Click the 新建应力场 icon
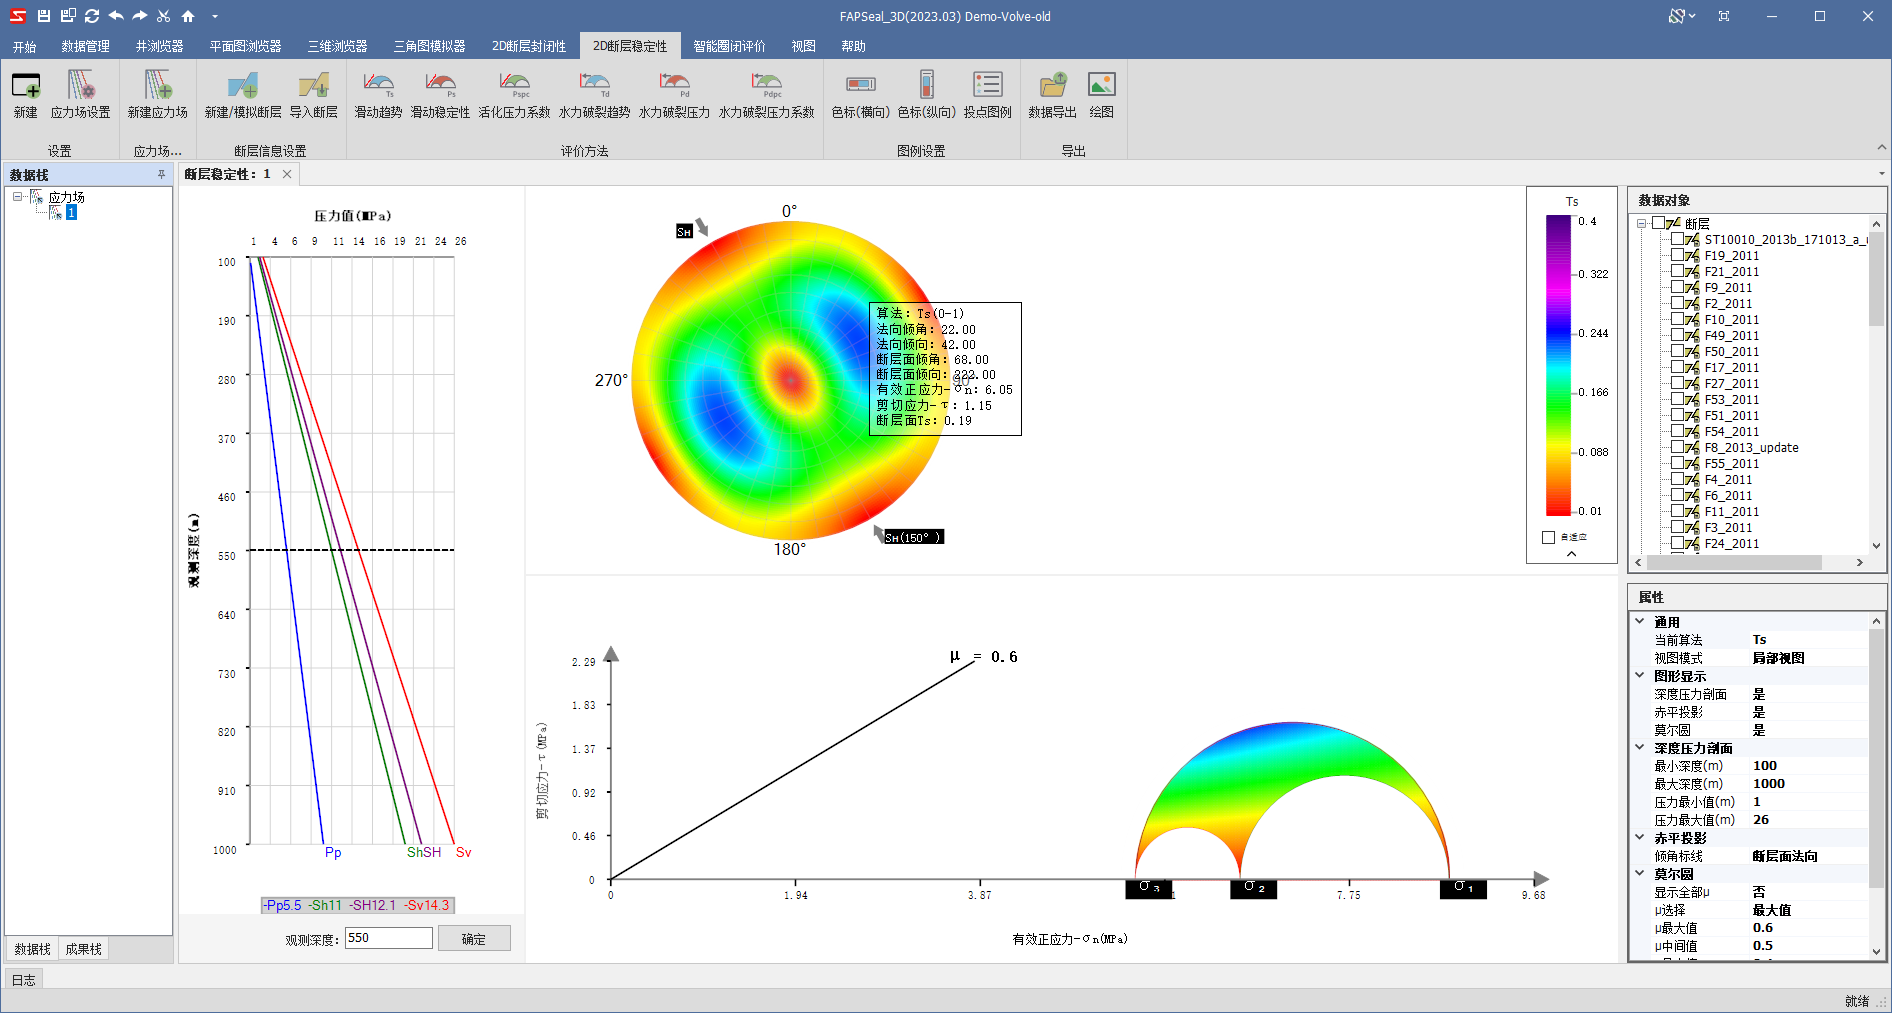The image size is (1892, 1013). (x=158, y=95)
